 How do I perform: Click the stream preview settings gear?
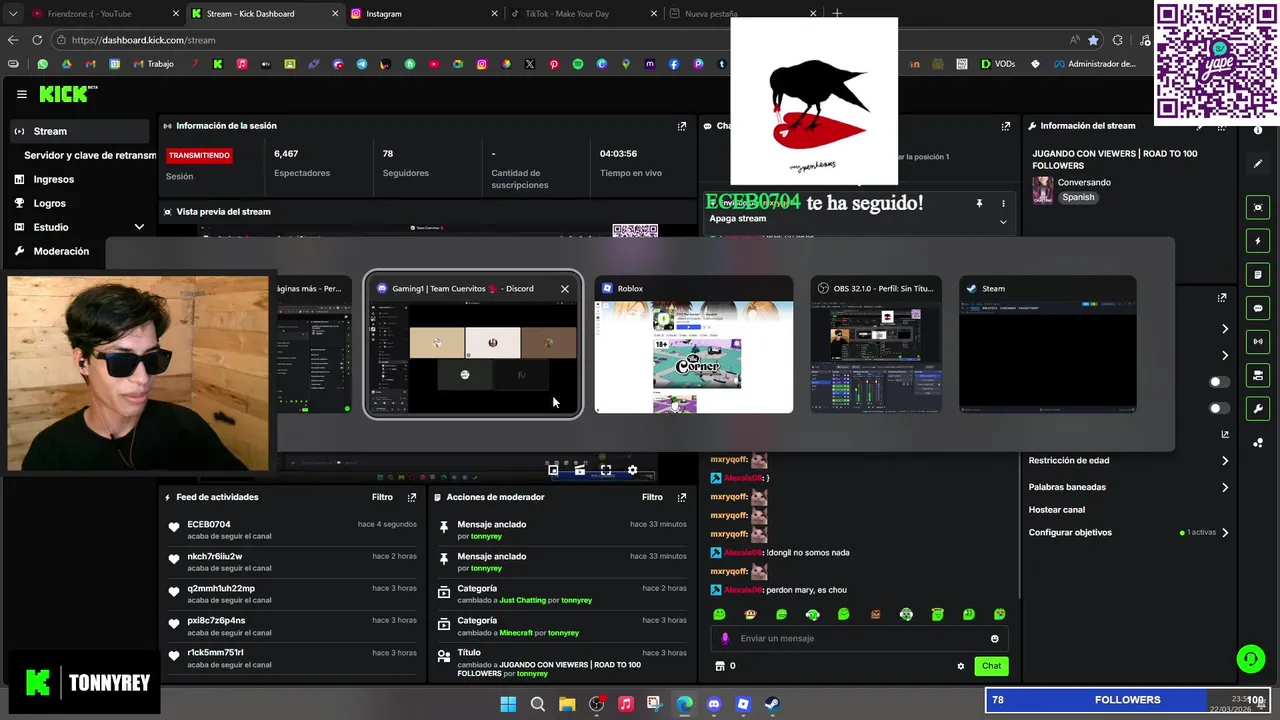click(632, 469)
